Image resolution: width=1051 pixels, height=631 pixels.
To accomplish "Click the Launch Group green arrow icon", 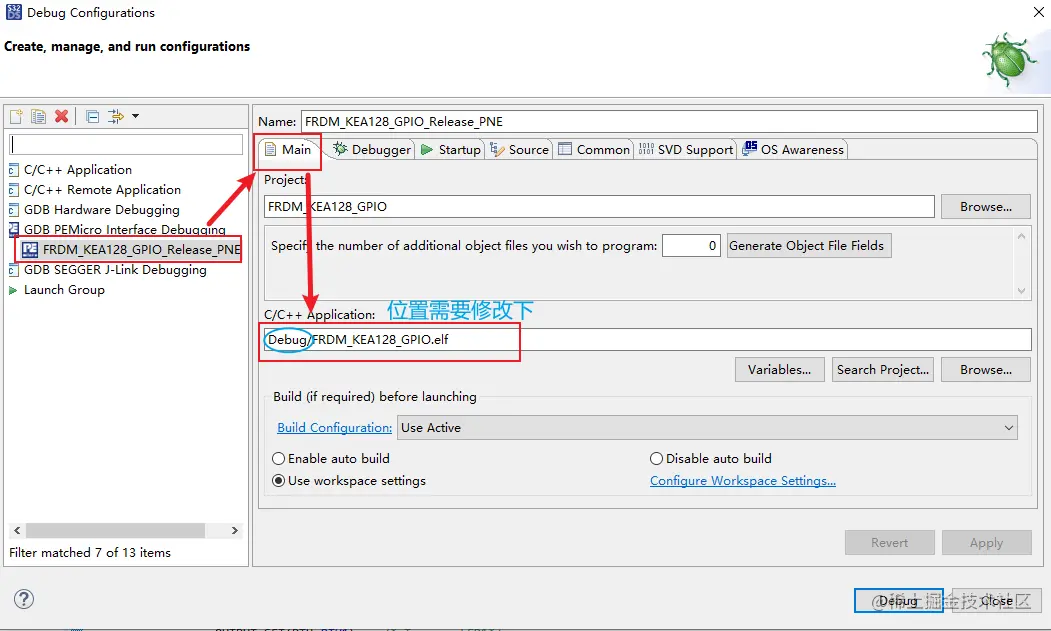I will tap(13, 290).
